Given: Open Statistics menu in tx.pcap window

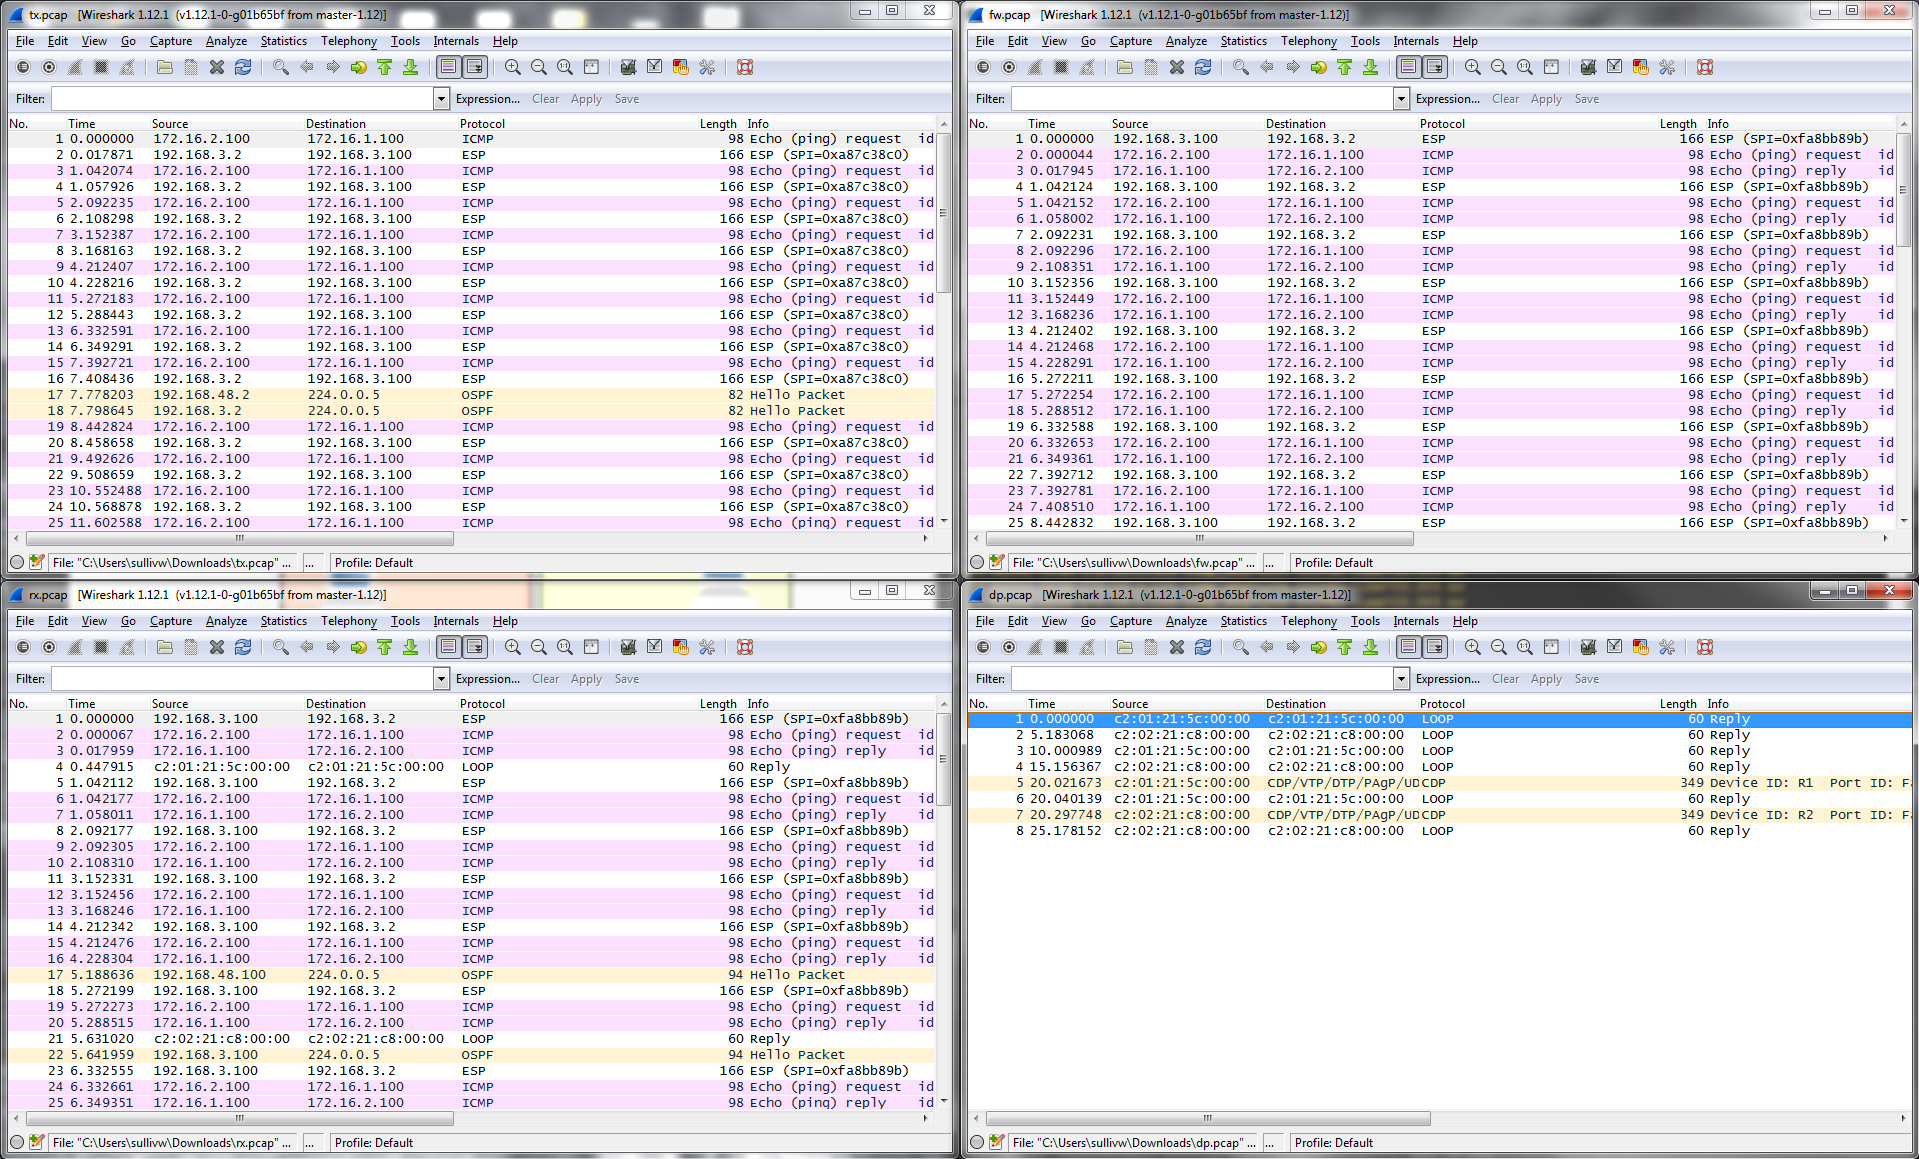Looking at the screenshot, I should (284, 41).
